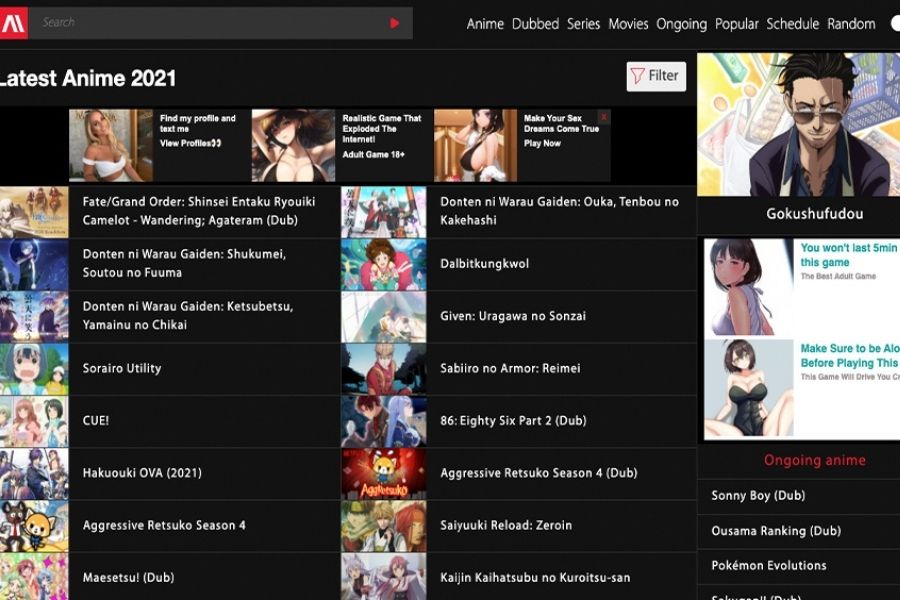Open Aggressive Retsuko Season 4 (Dub) title

[x=538, y=473]
